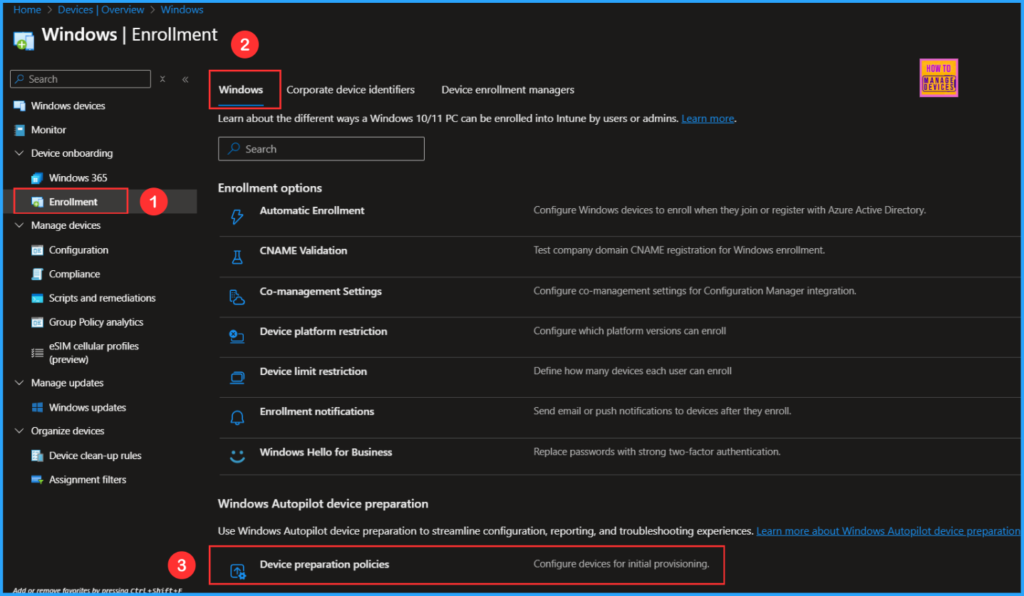Select Monitor in sidebar
This screenshot has height=596, width=1024.
[x=48, y=130]
